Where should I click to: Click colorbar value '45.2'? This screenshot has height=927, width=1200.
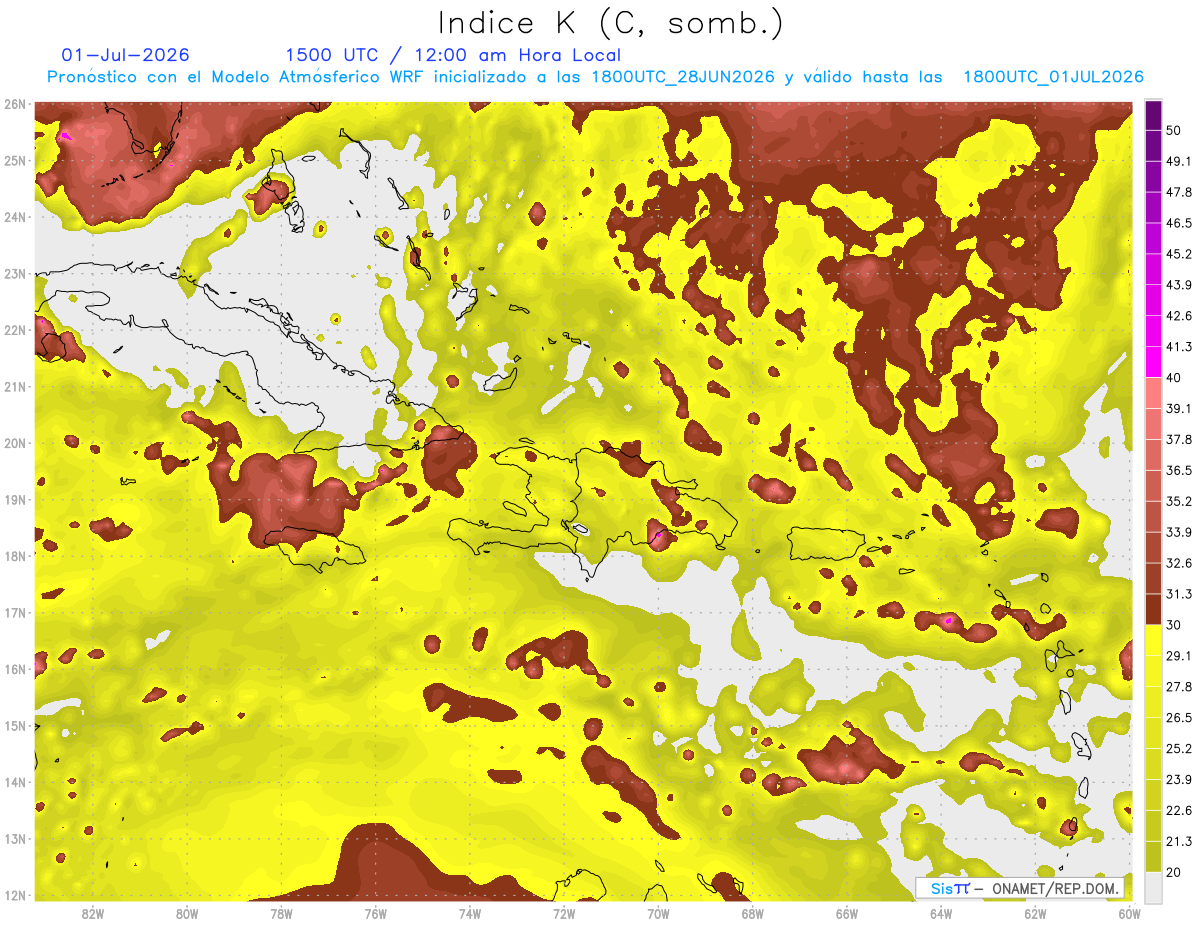(x=1179, y=253)
